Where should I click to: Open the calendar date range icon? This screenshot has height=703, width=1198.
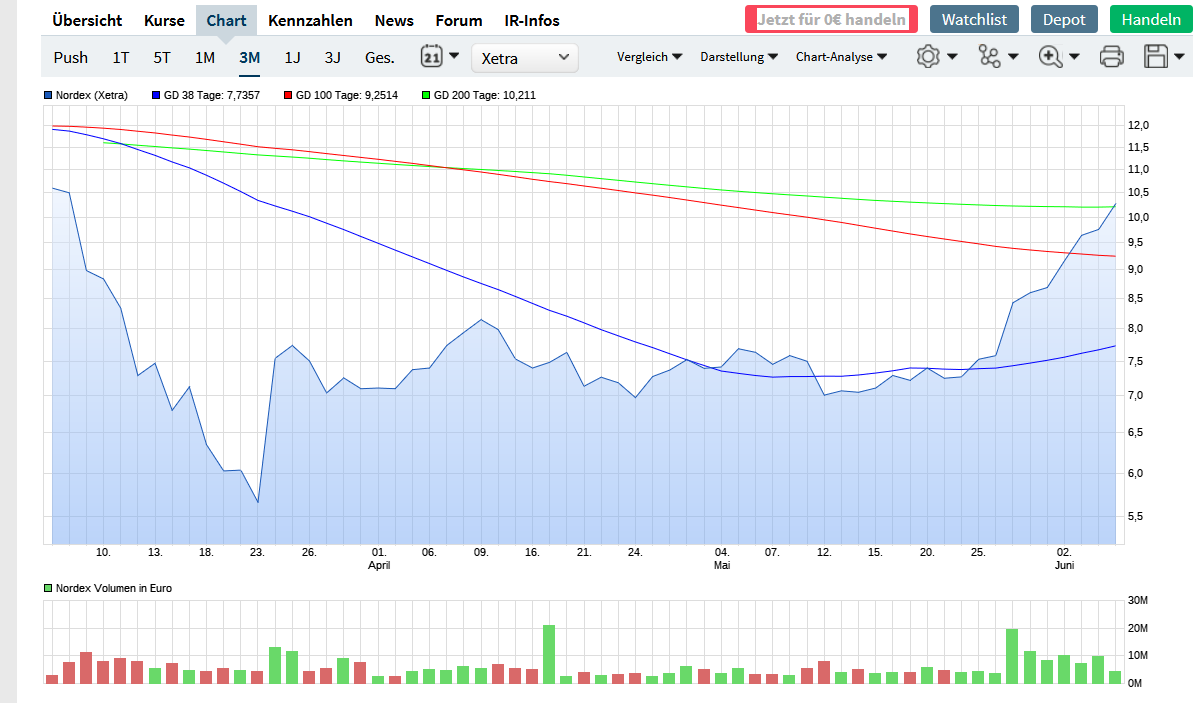pos(432,56)
